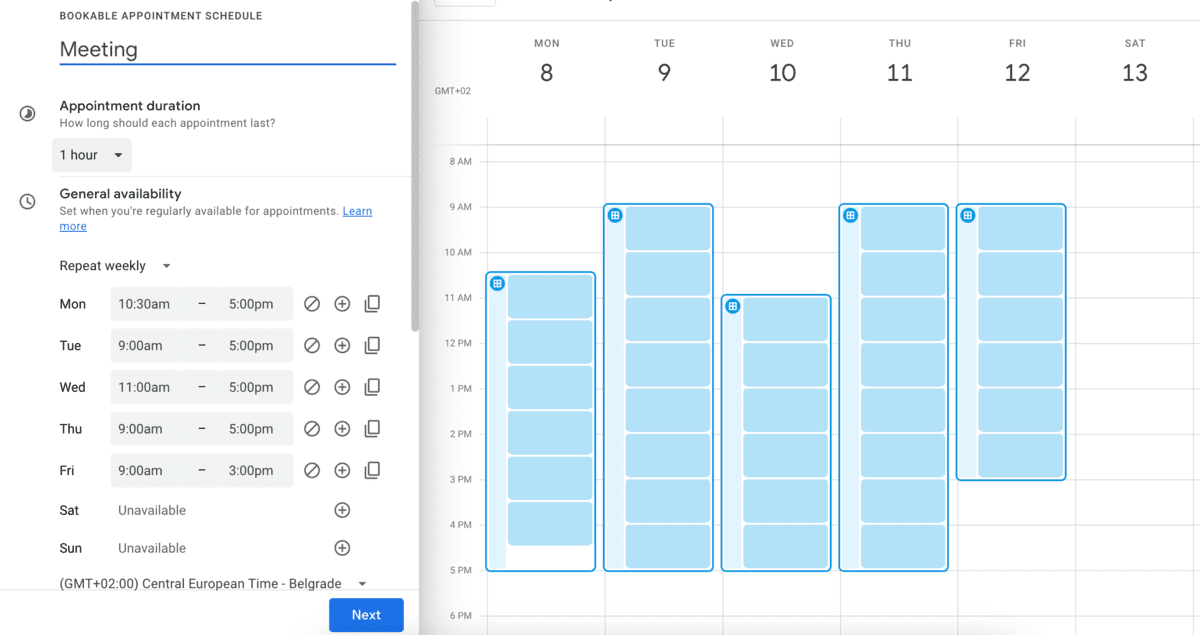Add availability hours for Sunday
Image resolution: width=1200 pixels, height=635 pixels.
pos(341,547)
